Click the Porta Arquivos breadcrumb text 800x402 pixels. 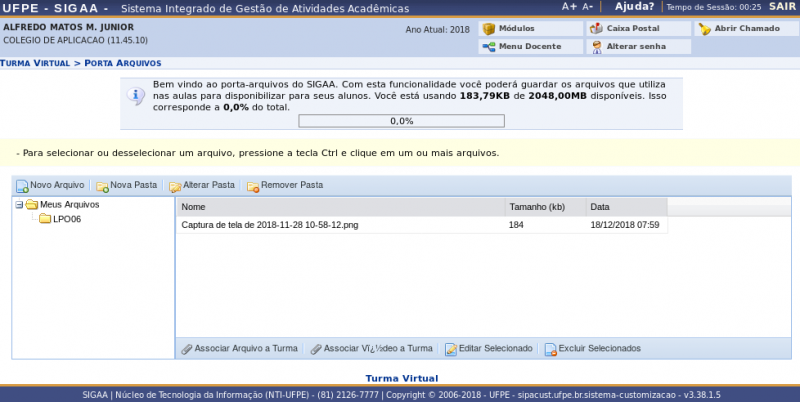(123, 63)
